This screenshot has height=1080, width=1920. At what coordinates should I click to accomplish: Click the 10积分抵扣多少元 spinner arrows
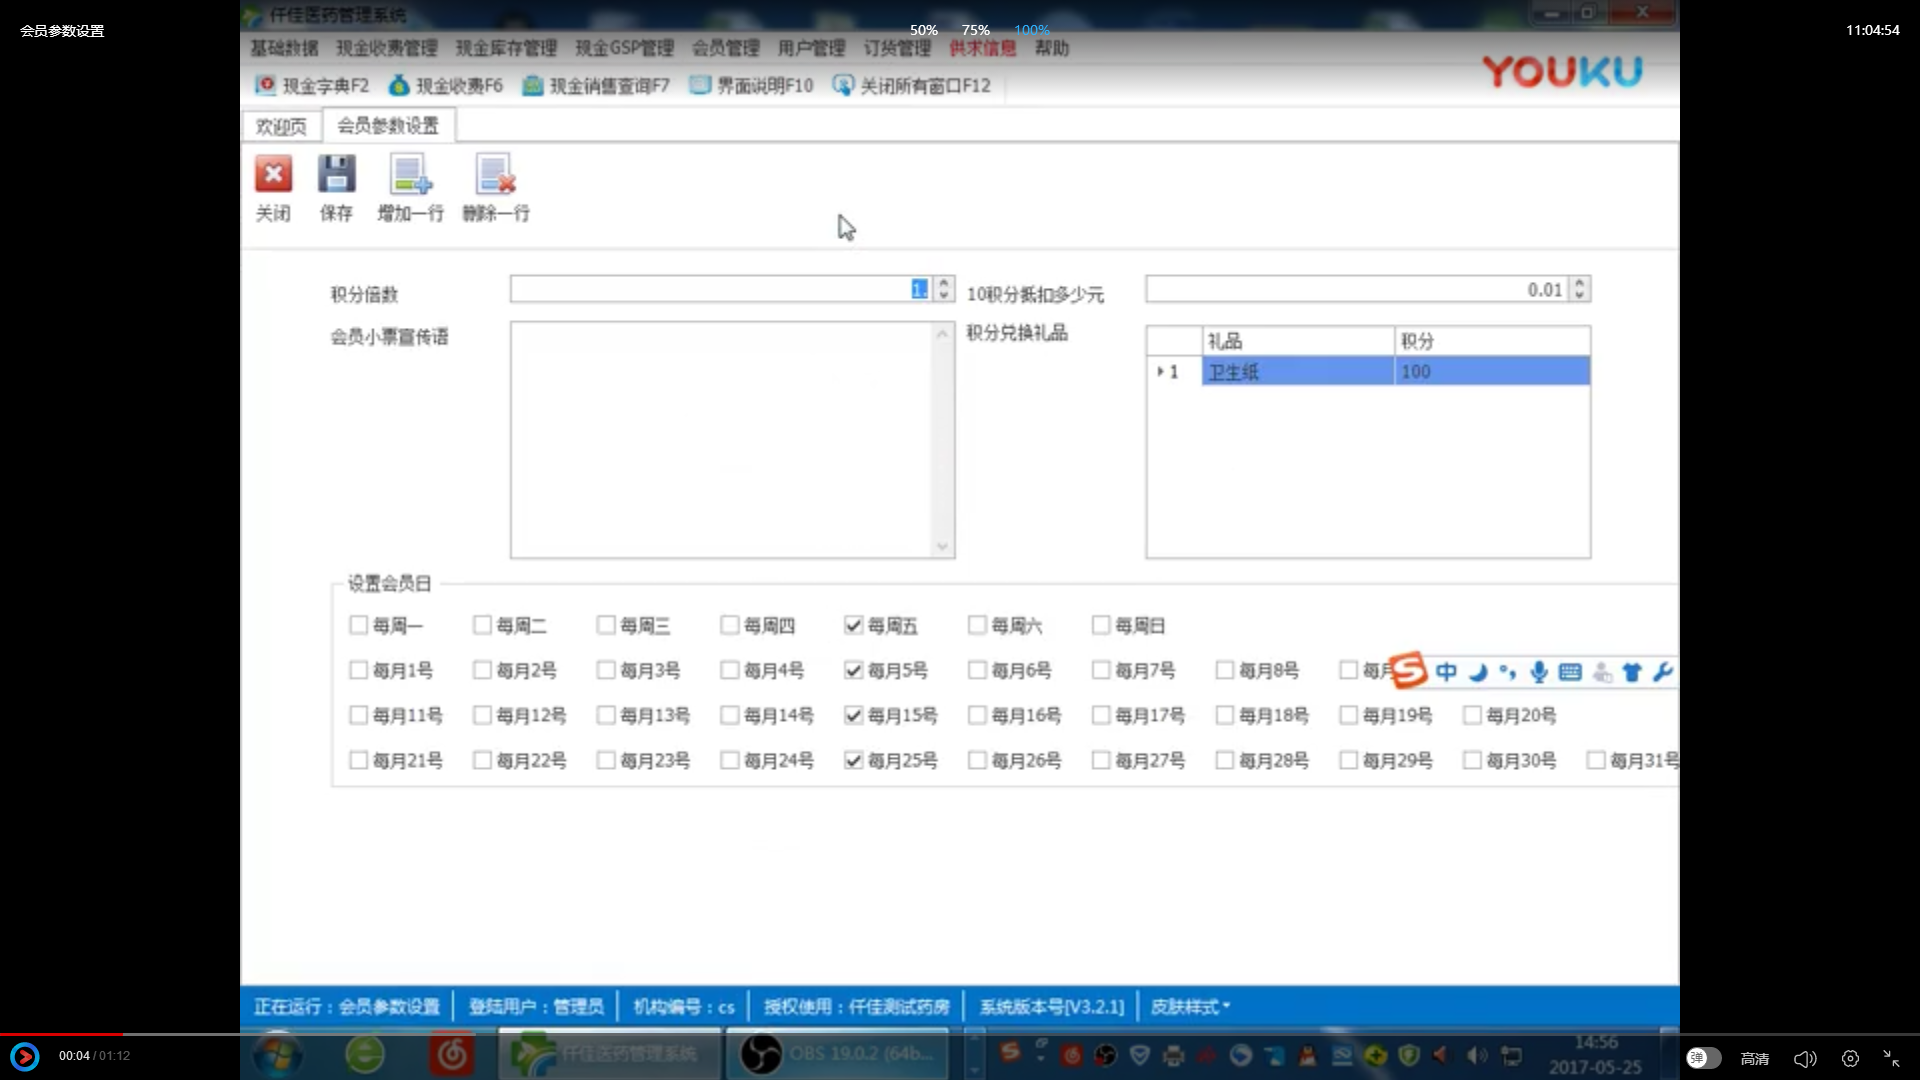coord(1579,289)
